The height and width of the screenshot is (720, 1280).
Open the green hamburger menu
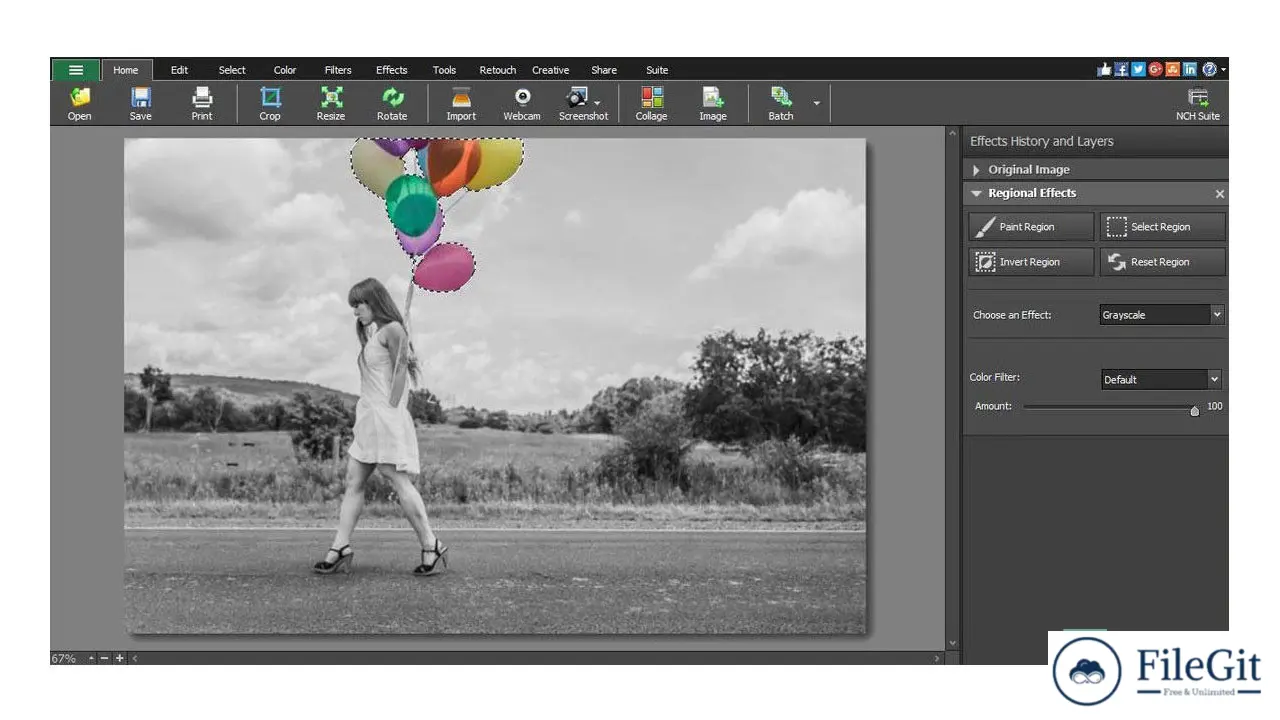click(x=76, y=70)
